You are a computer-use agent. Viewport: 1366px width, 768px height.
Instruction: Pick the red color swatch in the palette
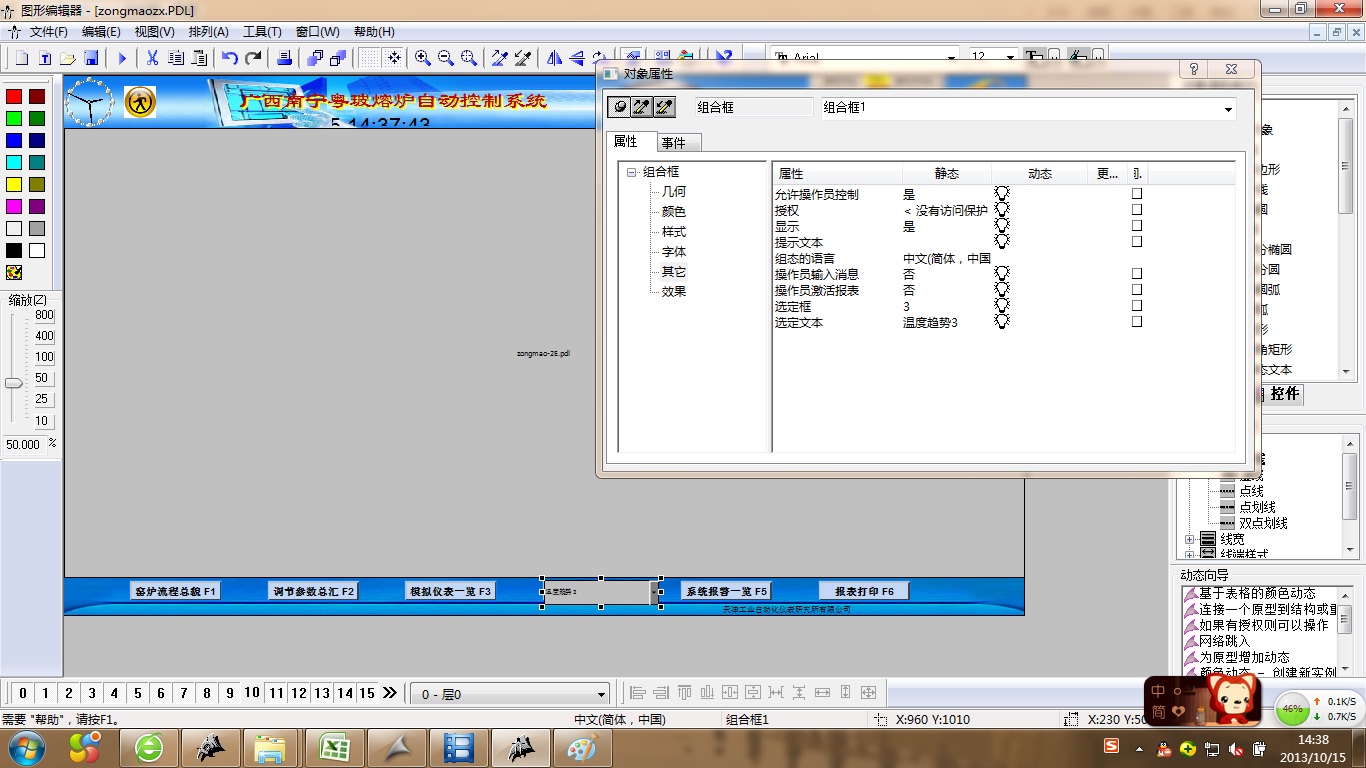14,96
